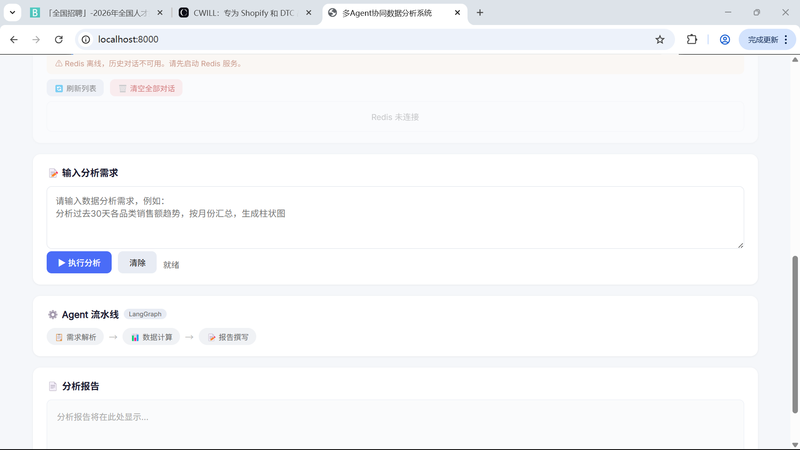Close the 全国招聘 tab
The height and width of the screenshot is (450, 800).
coord(160,13)
